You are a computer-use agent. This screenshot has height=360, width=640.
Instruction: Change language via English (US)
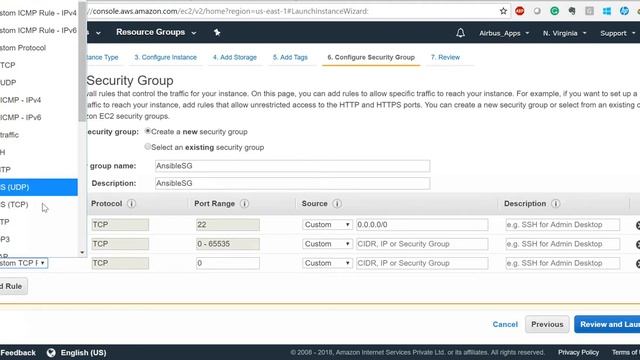coord(83,353)
